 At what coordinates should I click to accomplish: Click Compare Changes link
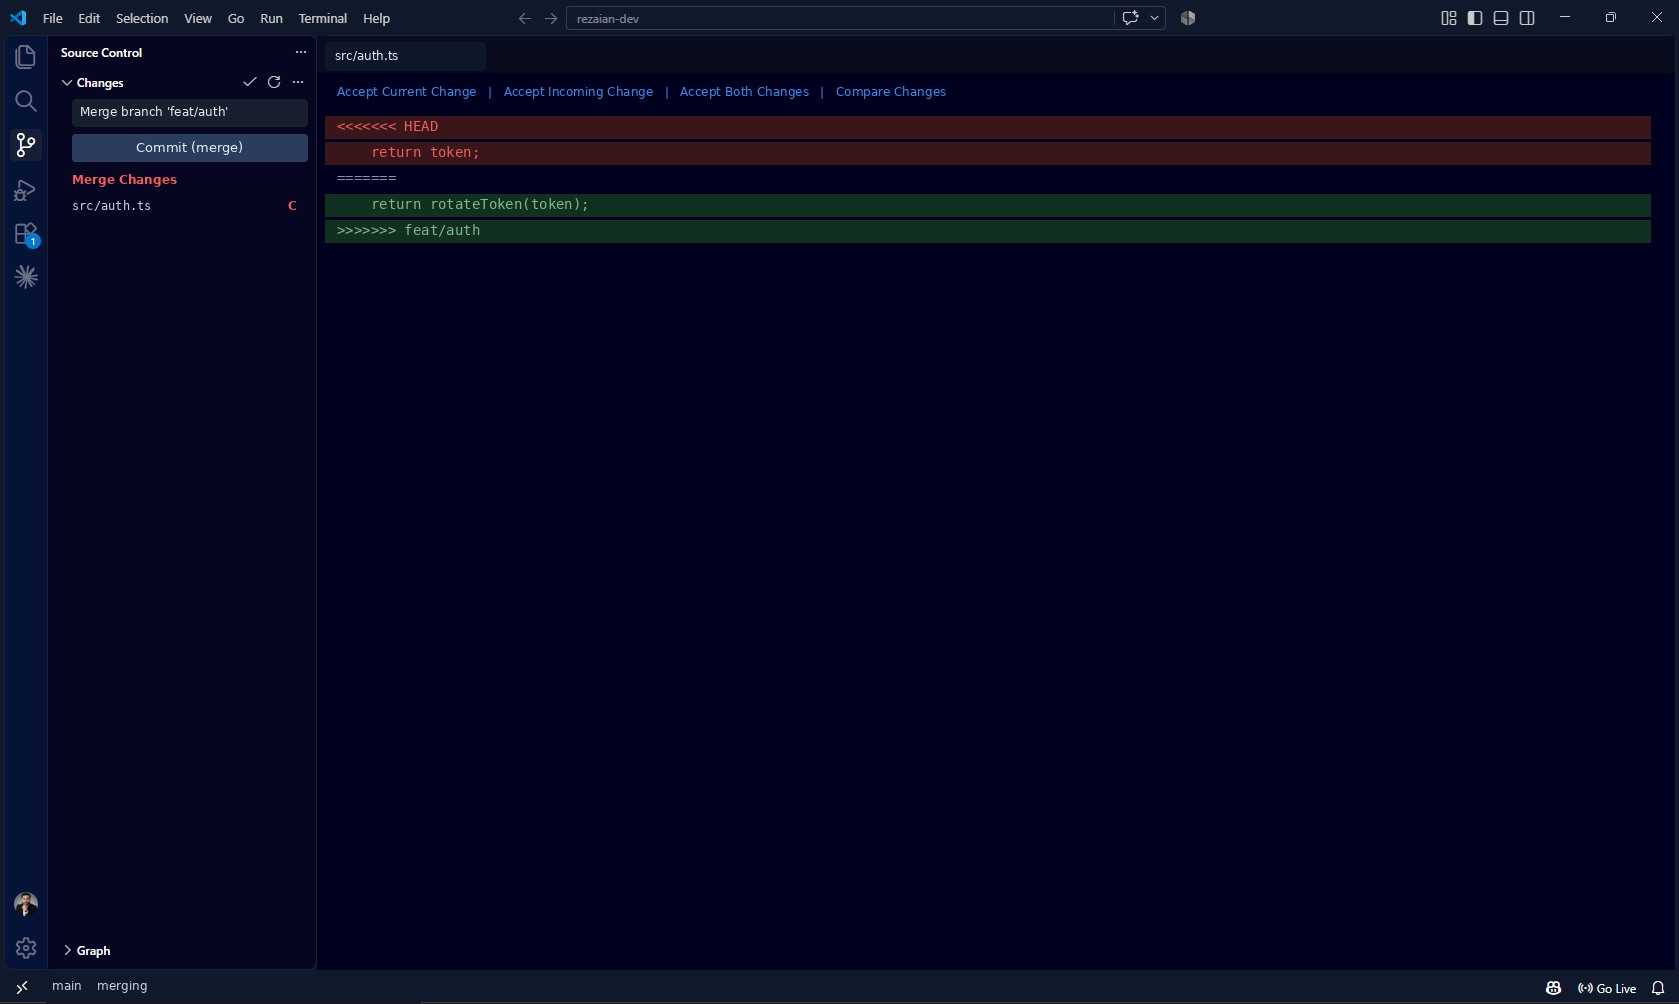(891, 92)
